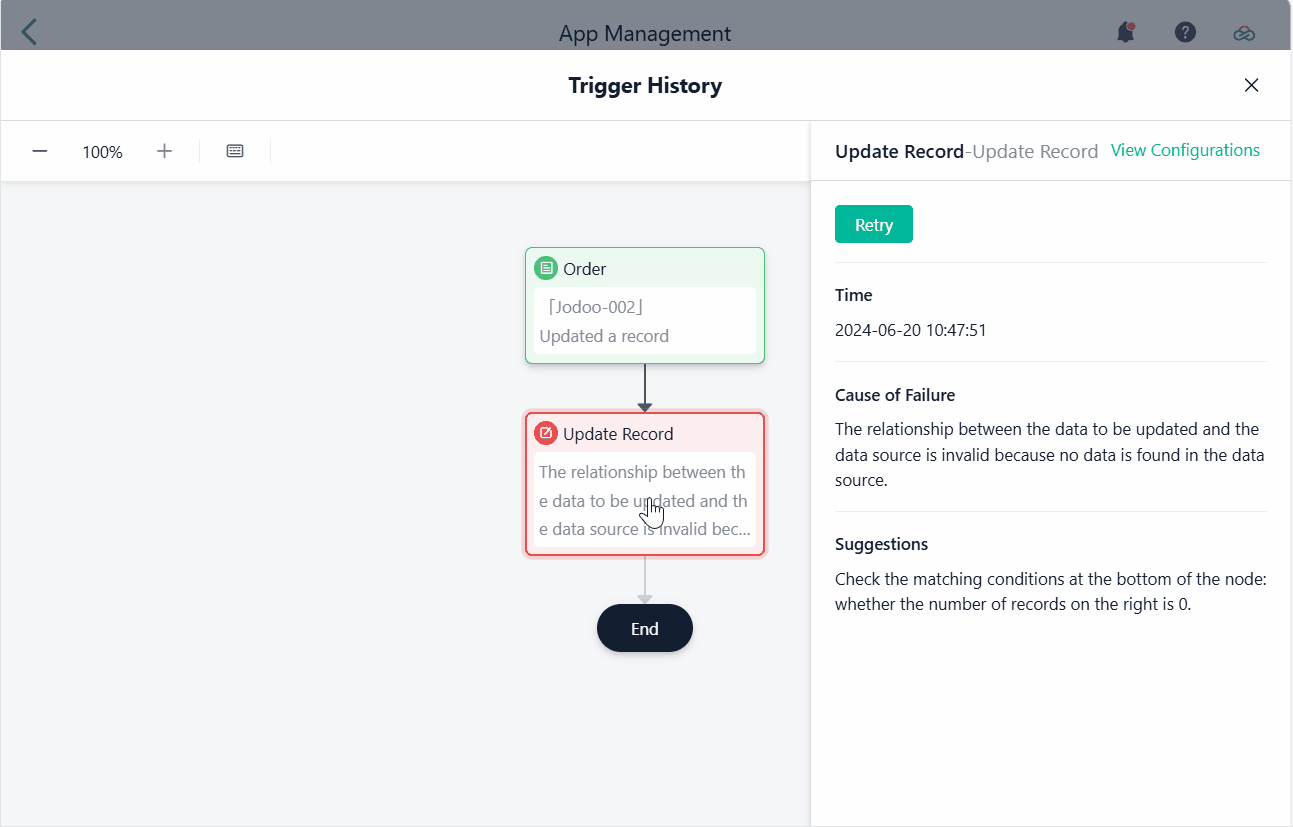Click the green Order node icon
This screenshot has height=827, width=1293.
[x=546, y=268]
